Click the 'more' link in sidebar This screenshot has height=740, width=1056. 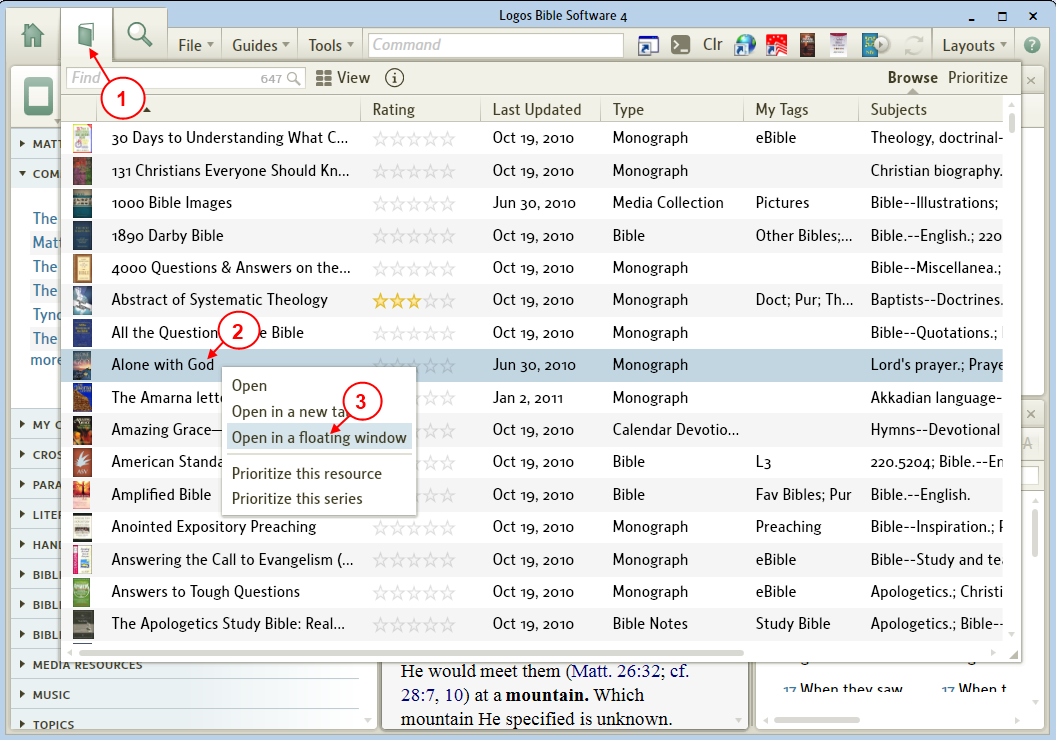(45, 360)
